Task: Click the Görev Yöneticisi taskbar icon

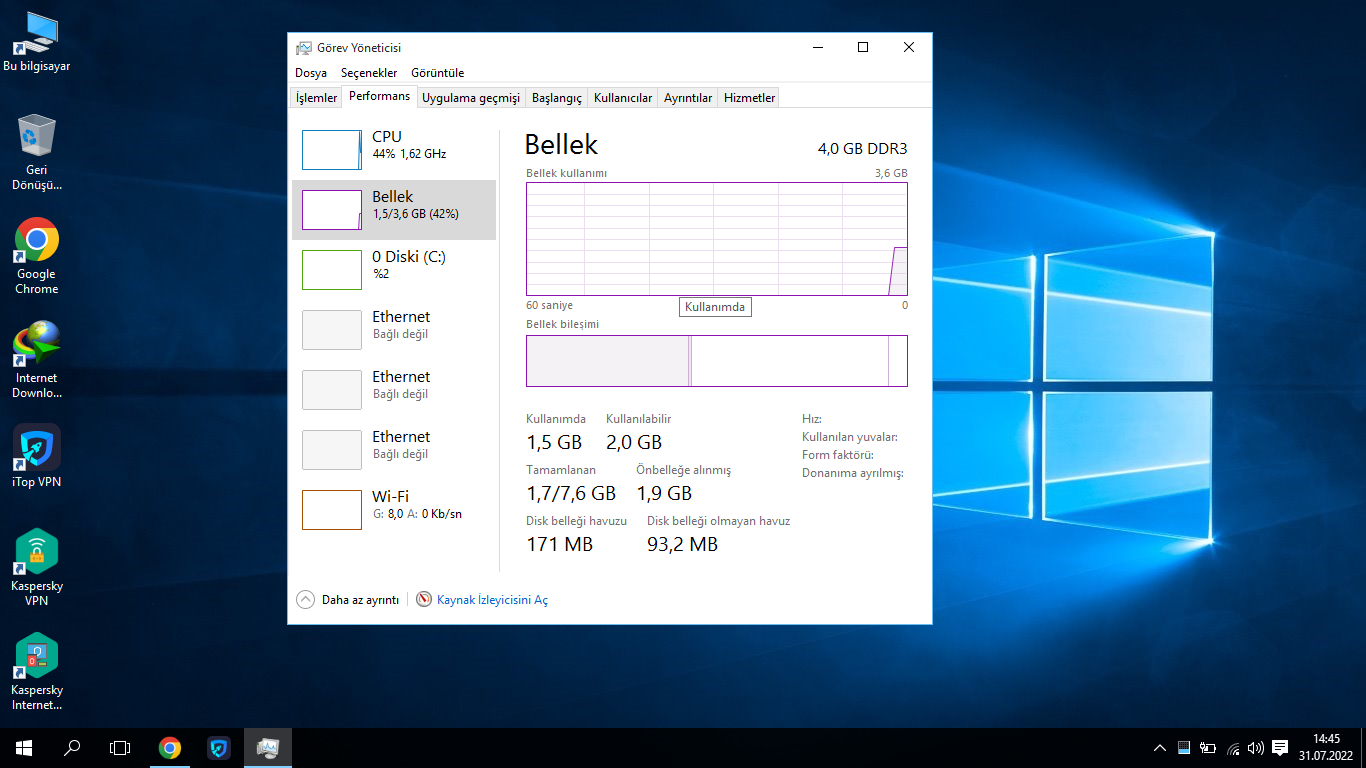Action: tap(267, 748)
